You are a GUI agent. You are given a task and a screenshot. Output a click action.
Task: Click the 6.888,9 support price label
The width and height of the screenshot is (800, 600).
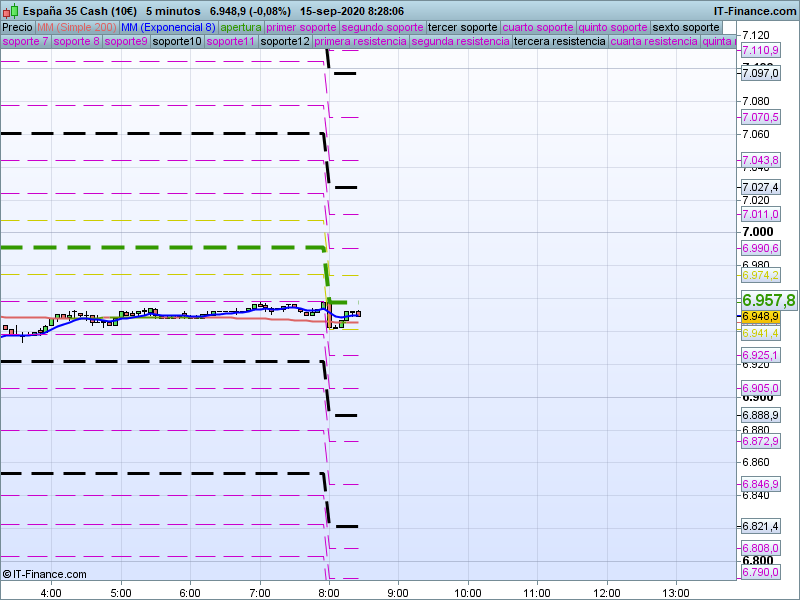pos(760,415)
